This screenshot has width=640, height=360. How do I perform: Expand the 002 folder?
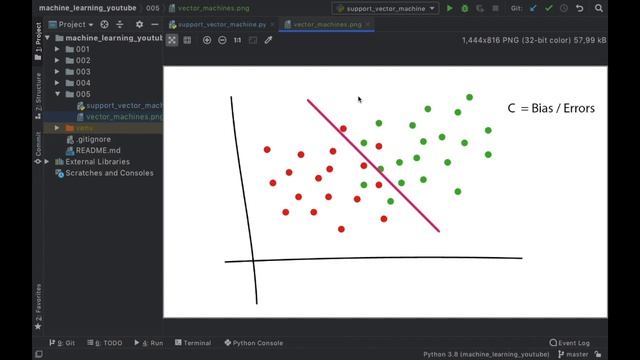(57, 60)
